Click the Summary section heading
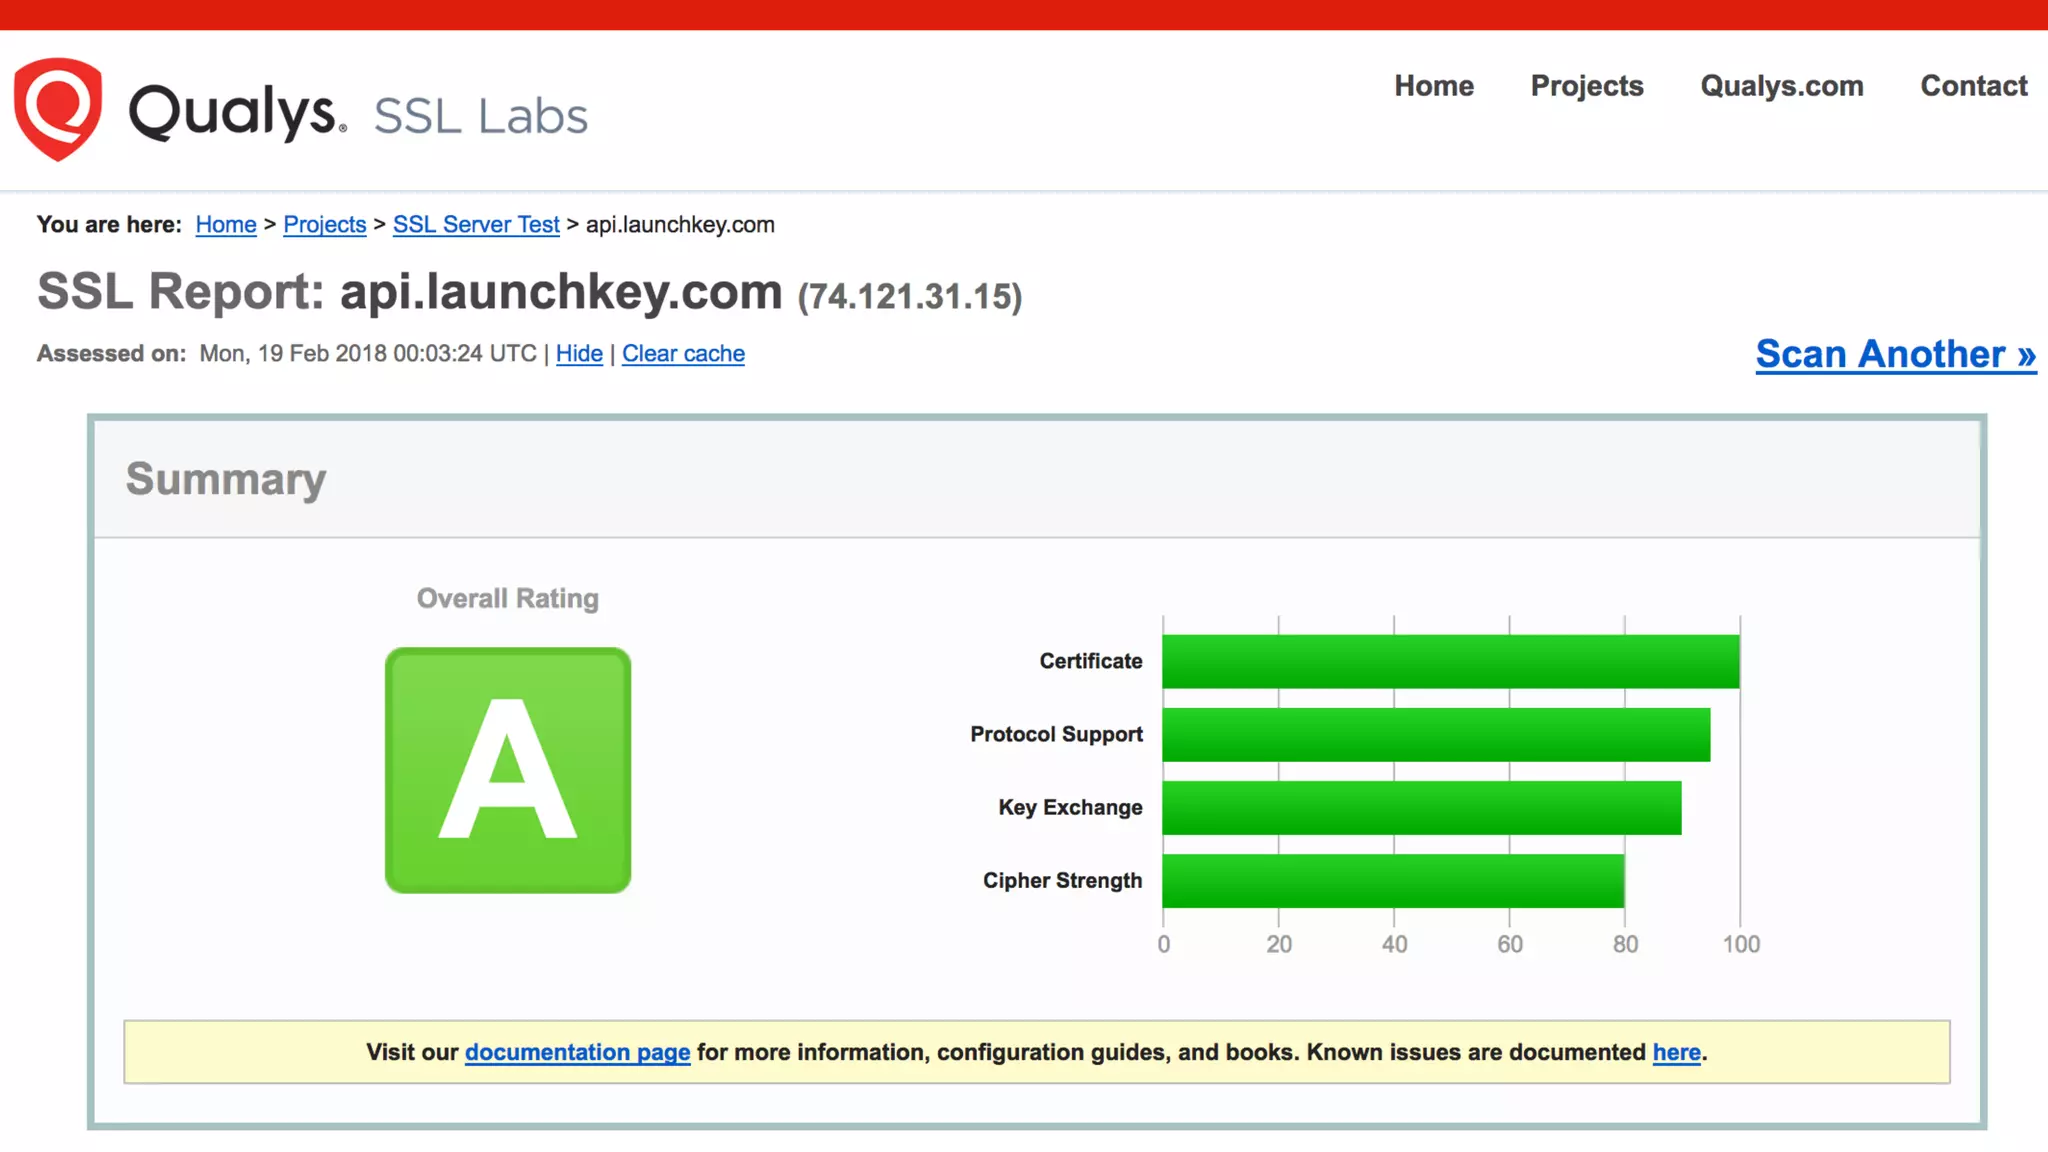 click(226, 479)
